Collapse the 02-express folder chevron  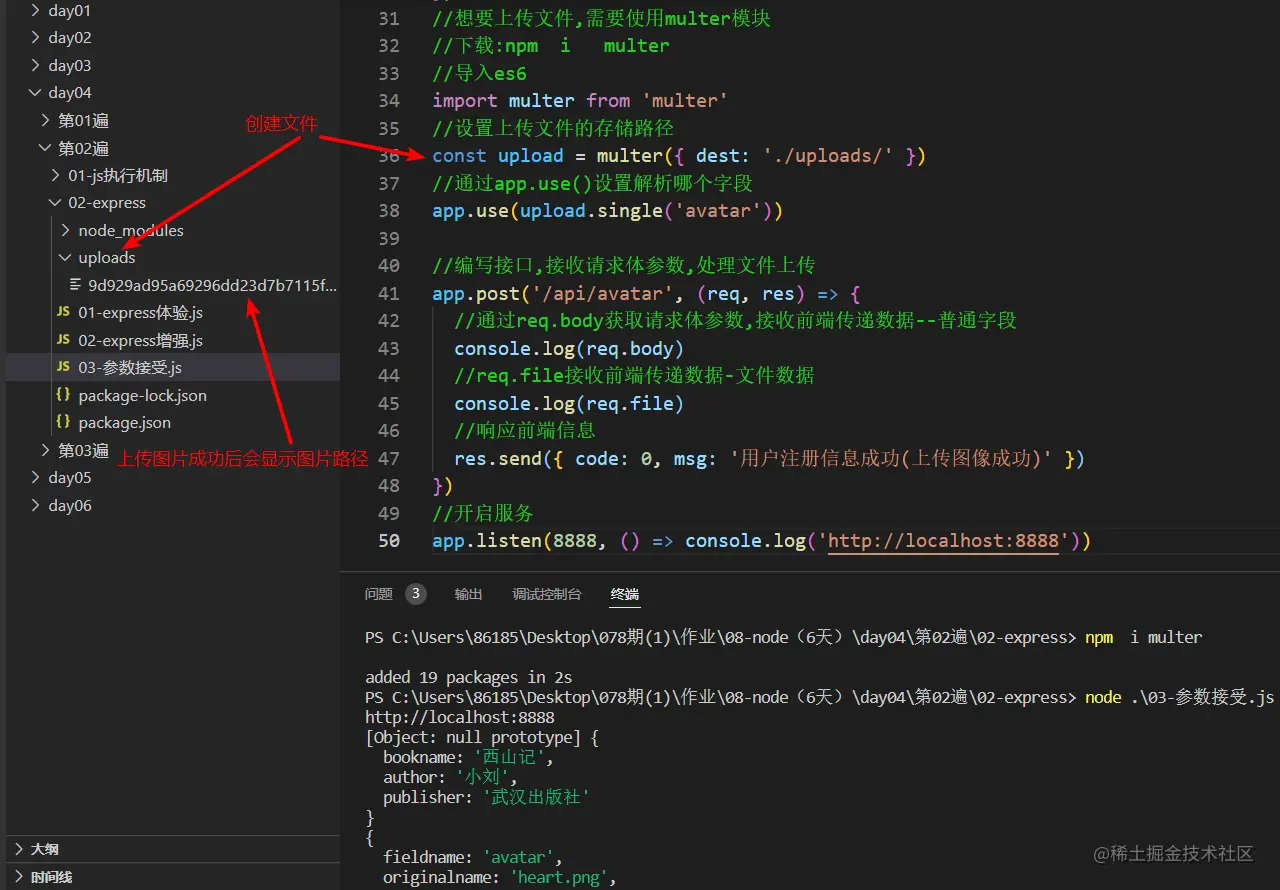(55, 203)
